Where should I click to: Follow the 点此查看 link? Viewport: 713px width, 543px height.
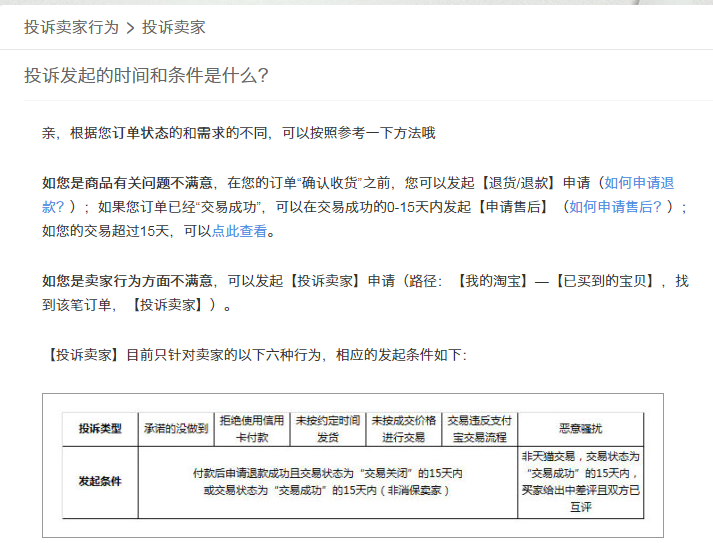(241, 231)
